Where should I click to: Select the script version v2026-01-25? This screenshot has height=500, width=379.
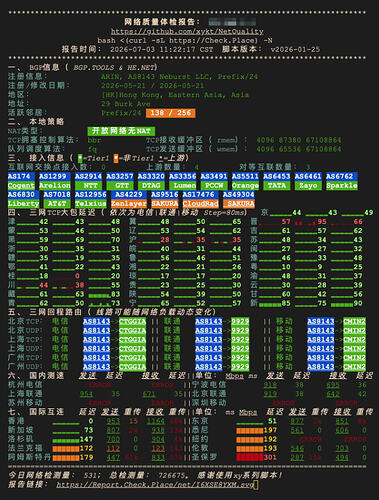coord(295,50)
